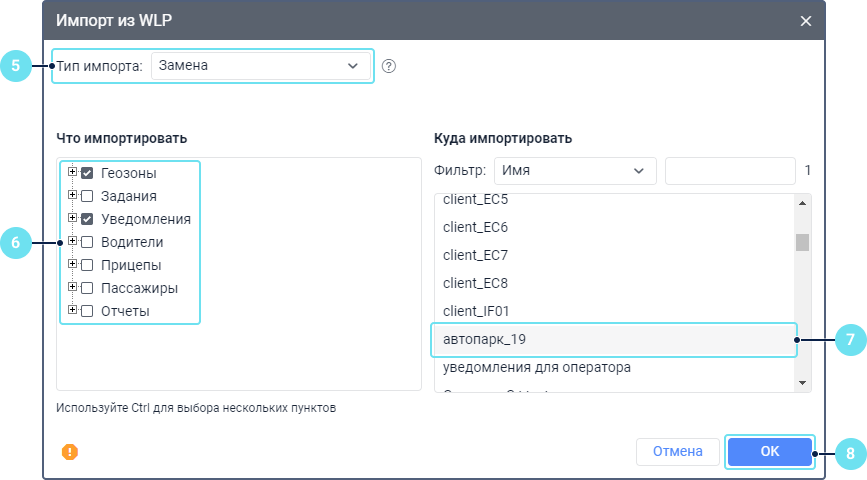Expand the Прицепы tree node
Screen dimensions: 867x480
72,264
